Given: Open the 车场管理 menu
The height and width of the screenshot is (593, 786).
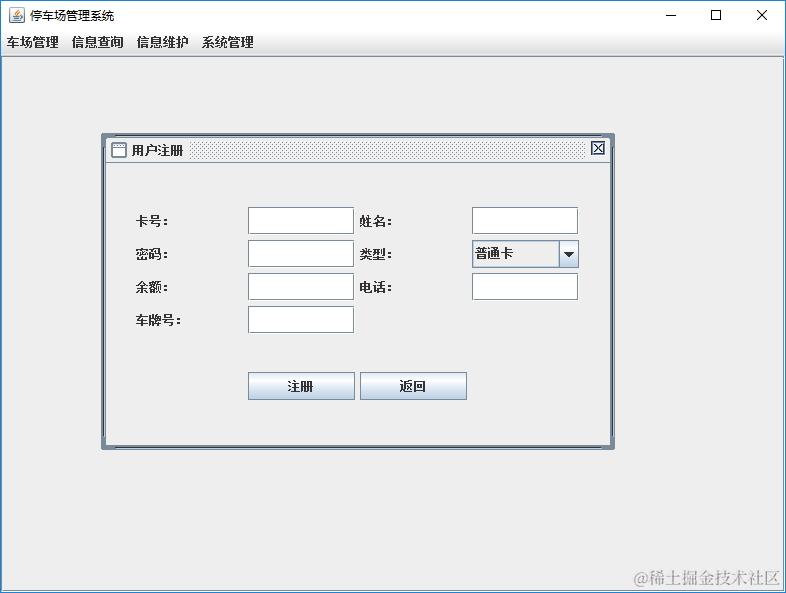Looking at the screenshot, I should click(33, 42).
